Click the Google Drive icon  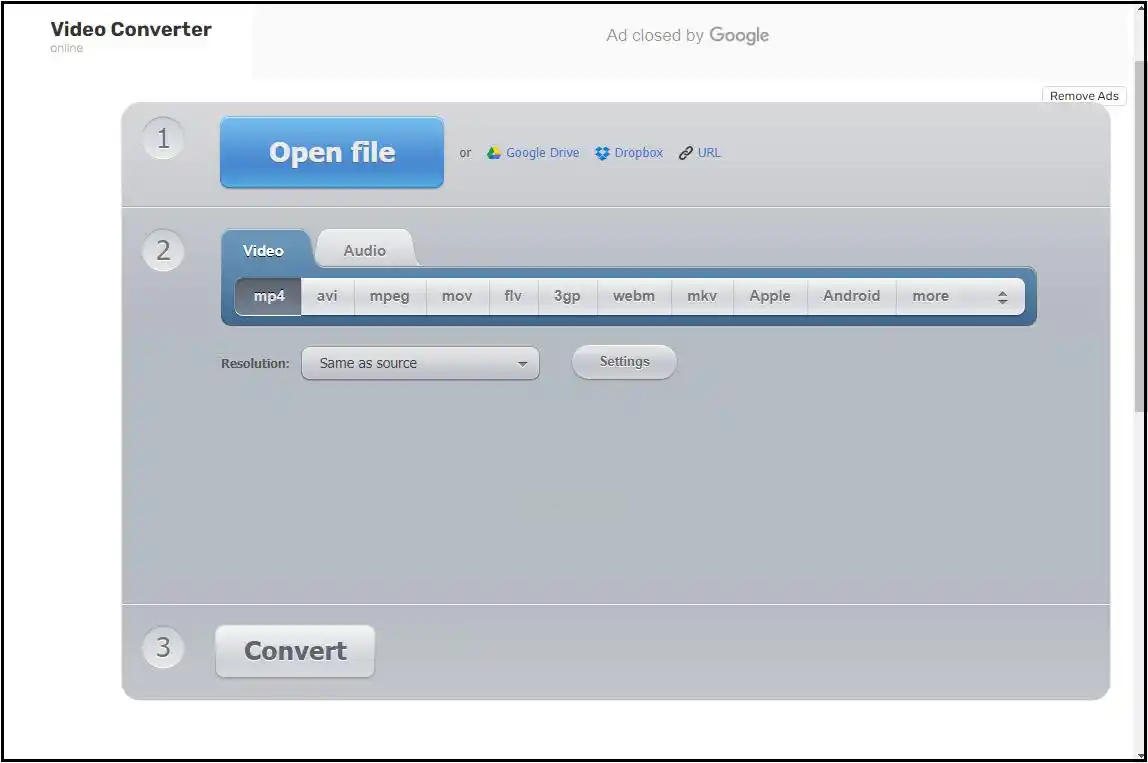tap(494, 152)
